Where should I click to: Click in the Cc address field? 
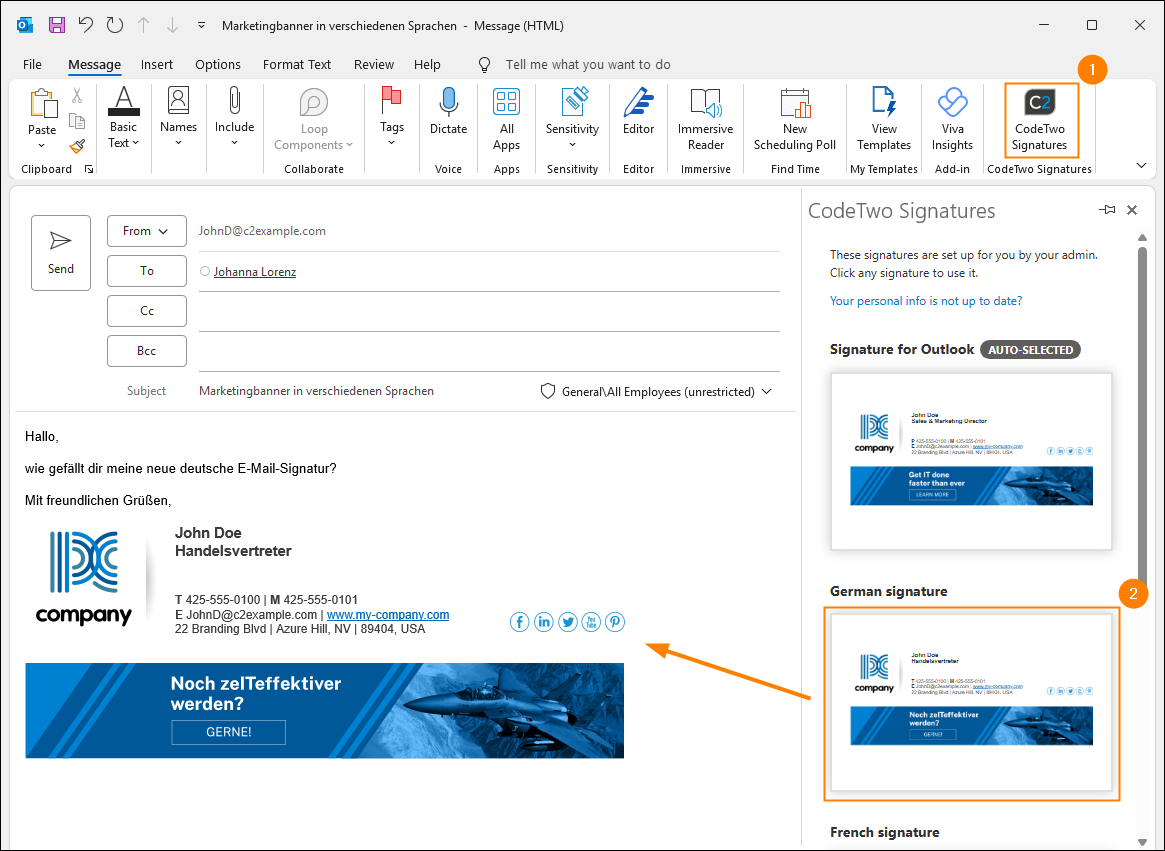click(489, 311)
